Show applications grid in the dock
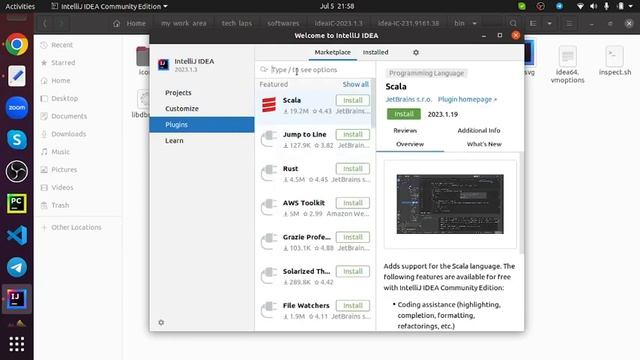This screenshot has height=360, width=640. [x=17, y=344]
